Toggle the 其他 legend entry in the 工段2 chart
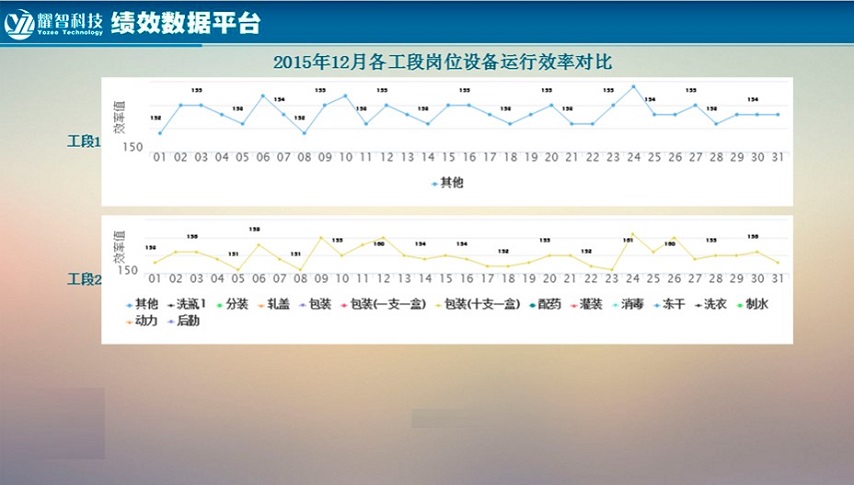This screenshot has height=485, width=854. point(142,304)
